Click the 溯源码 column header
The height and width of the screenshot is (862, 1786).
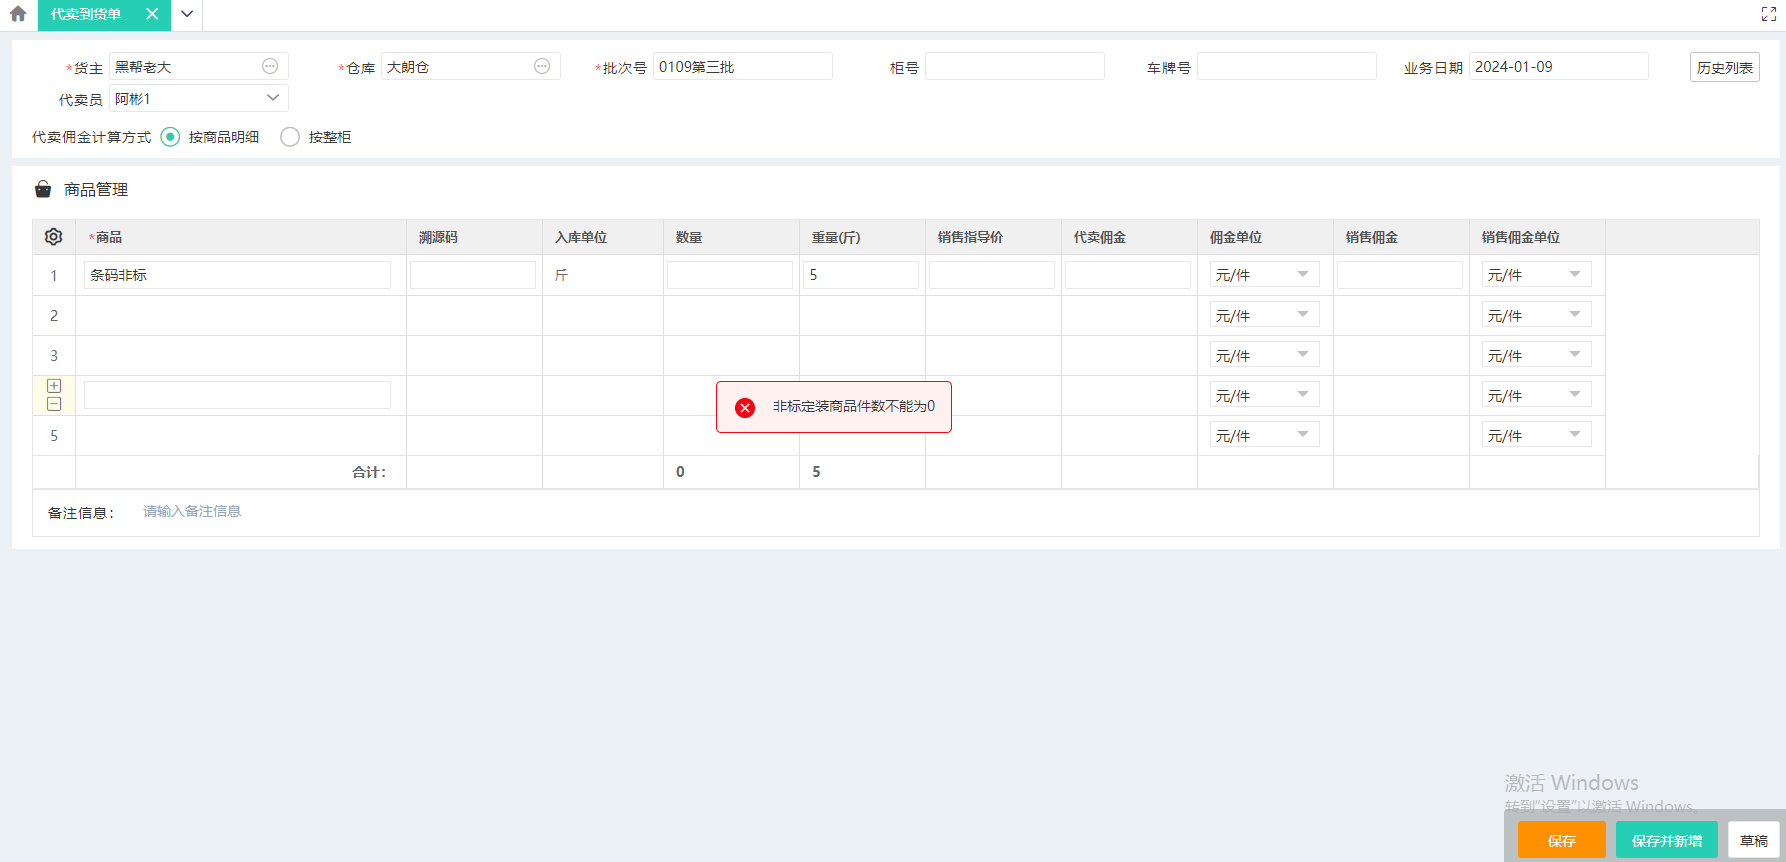[x=473, y=237]
